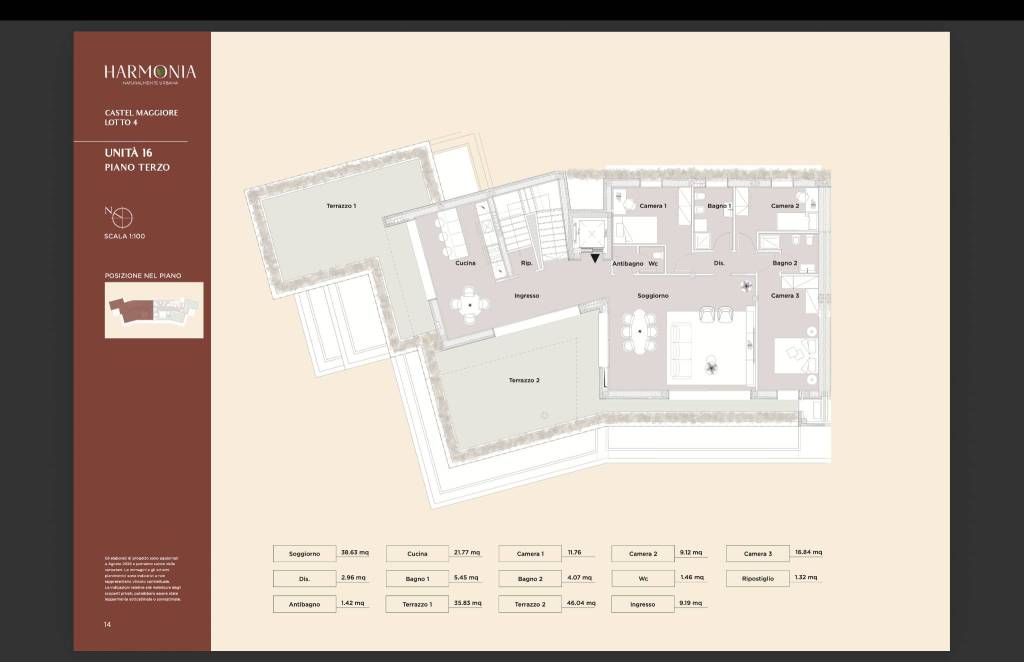The image size is (1024, 662).
Task: Open the Posizione nel piano thumbnail
Action: 154,310
